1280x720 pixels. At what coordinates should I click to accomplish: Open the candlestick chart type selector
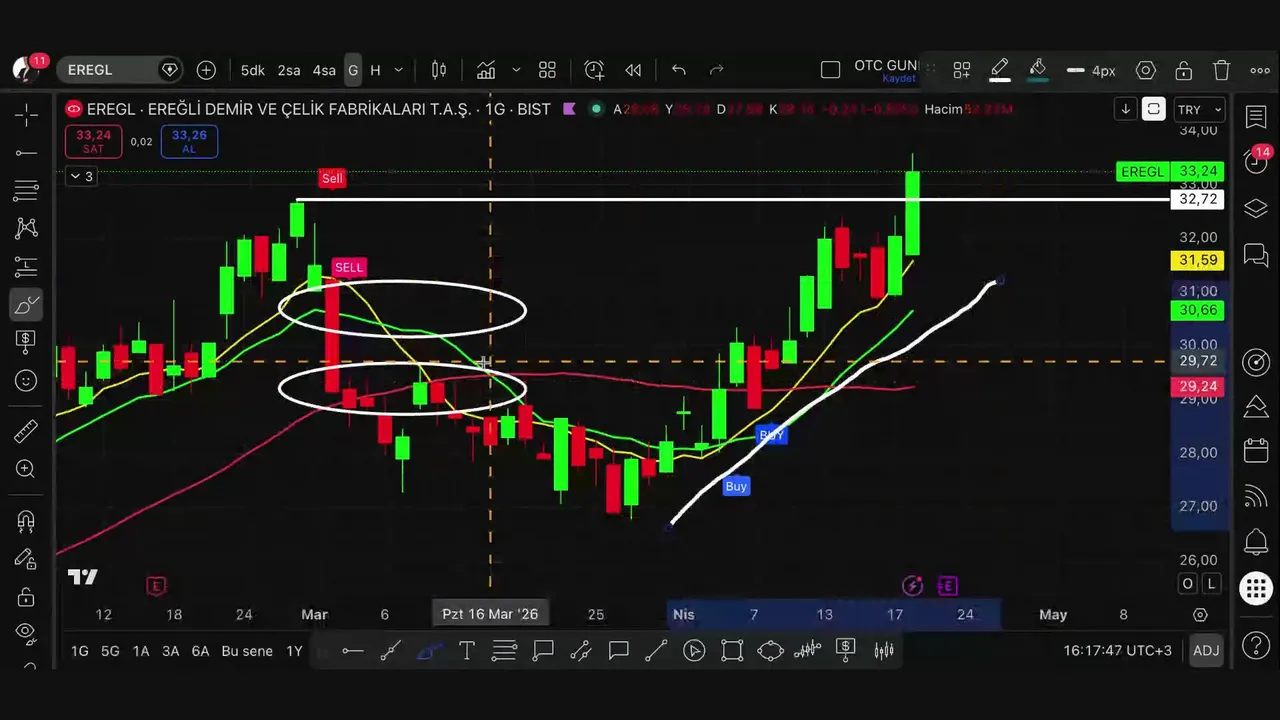439,70
